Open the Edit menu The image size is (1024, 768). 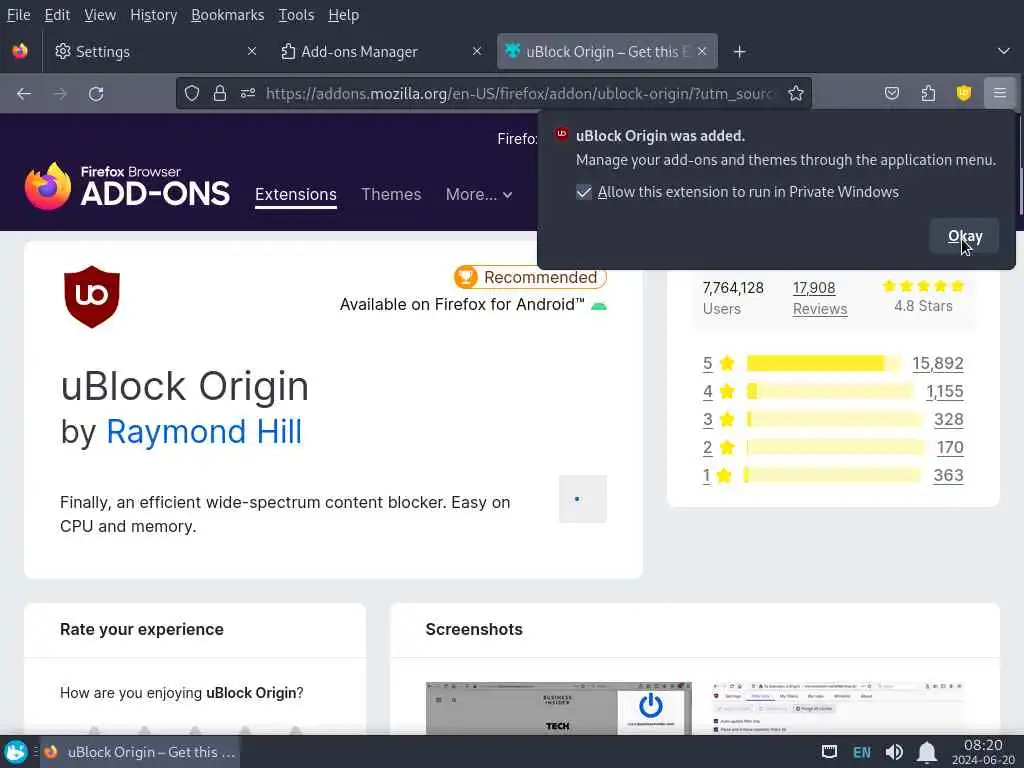pyautogui.click(x=57, y=14)
